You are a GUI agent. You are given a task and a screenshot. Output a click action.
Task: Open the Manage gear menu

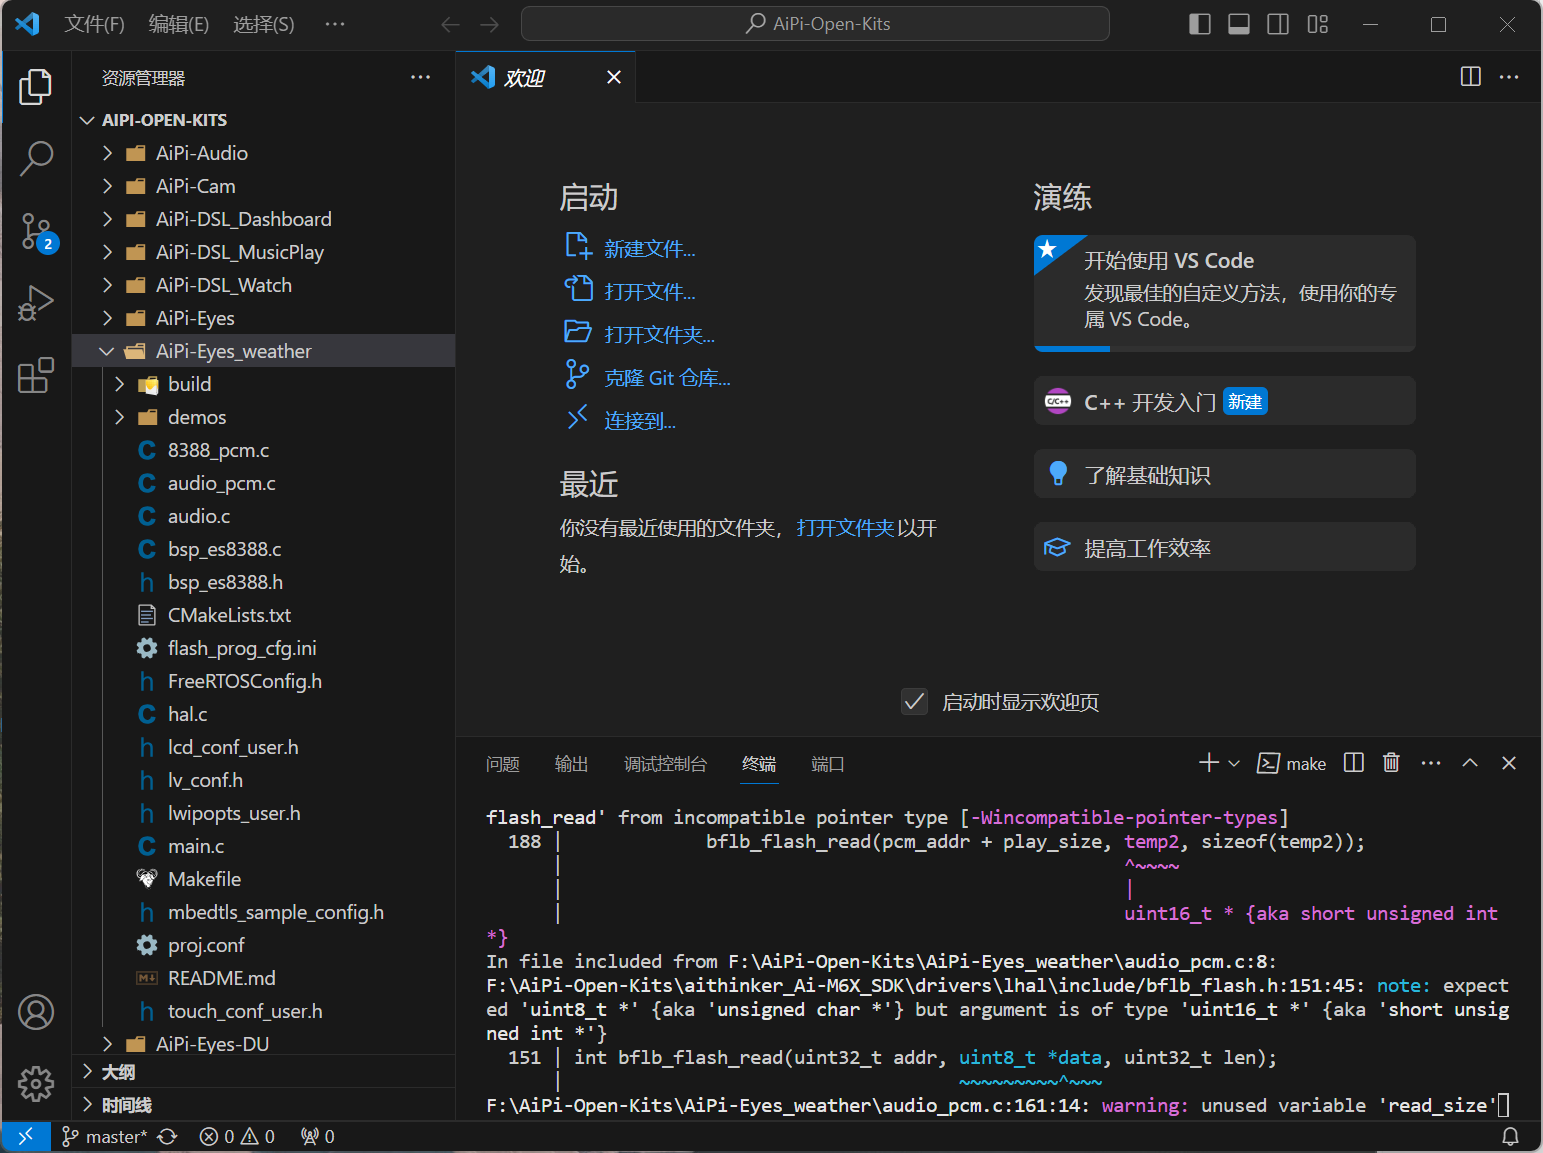pyautogui.click(x=36, y=1083)
